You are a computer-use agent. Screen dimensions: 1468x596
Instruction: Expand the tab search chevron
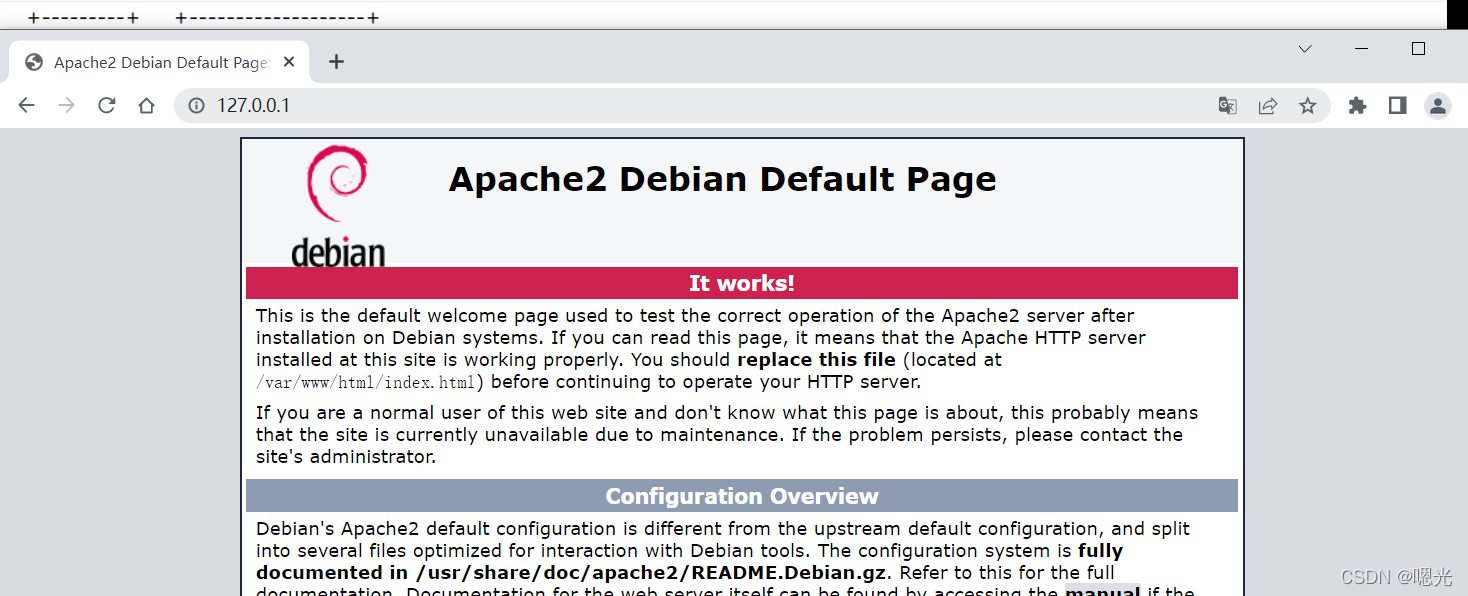[1305, 48]
